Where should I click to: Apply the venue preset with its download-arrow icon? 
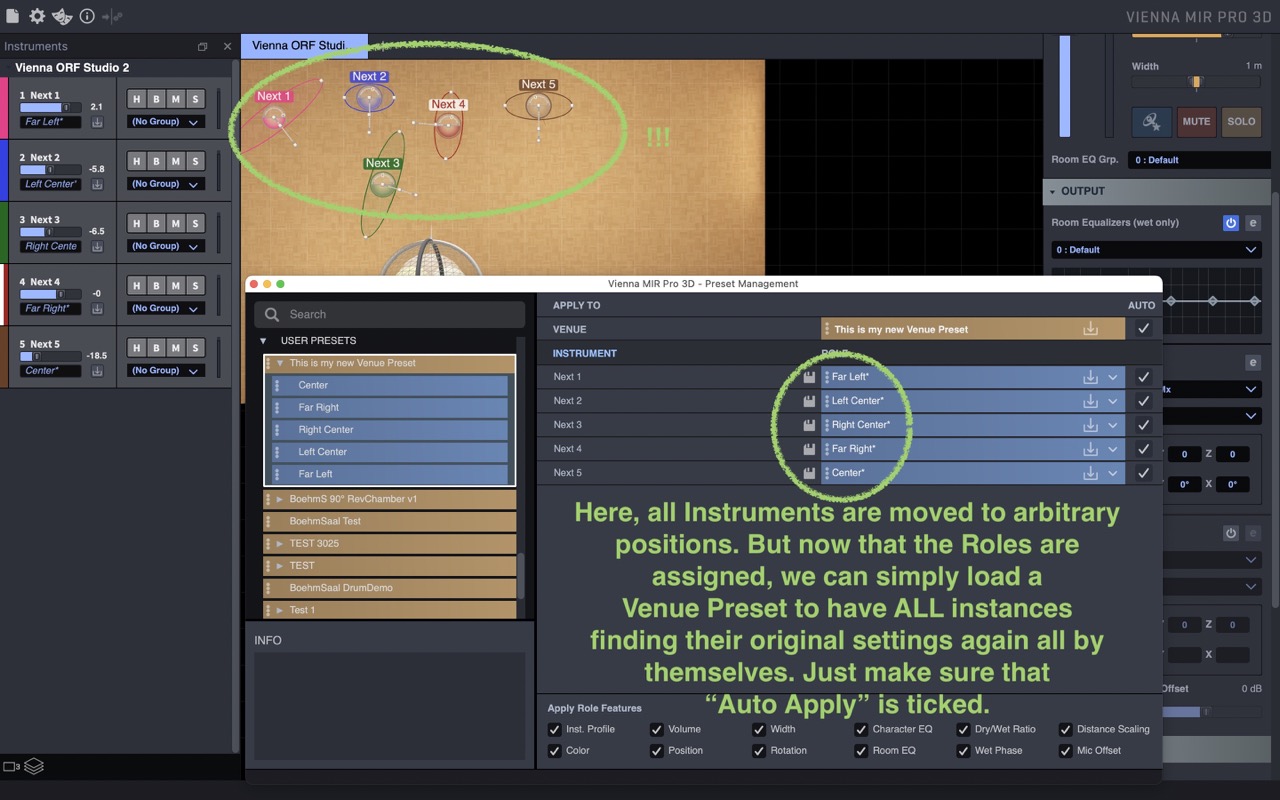click(1090, 329)
